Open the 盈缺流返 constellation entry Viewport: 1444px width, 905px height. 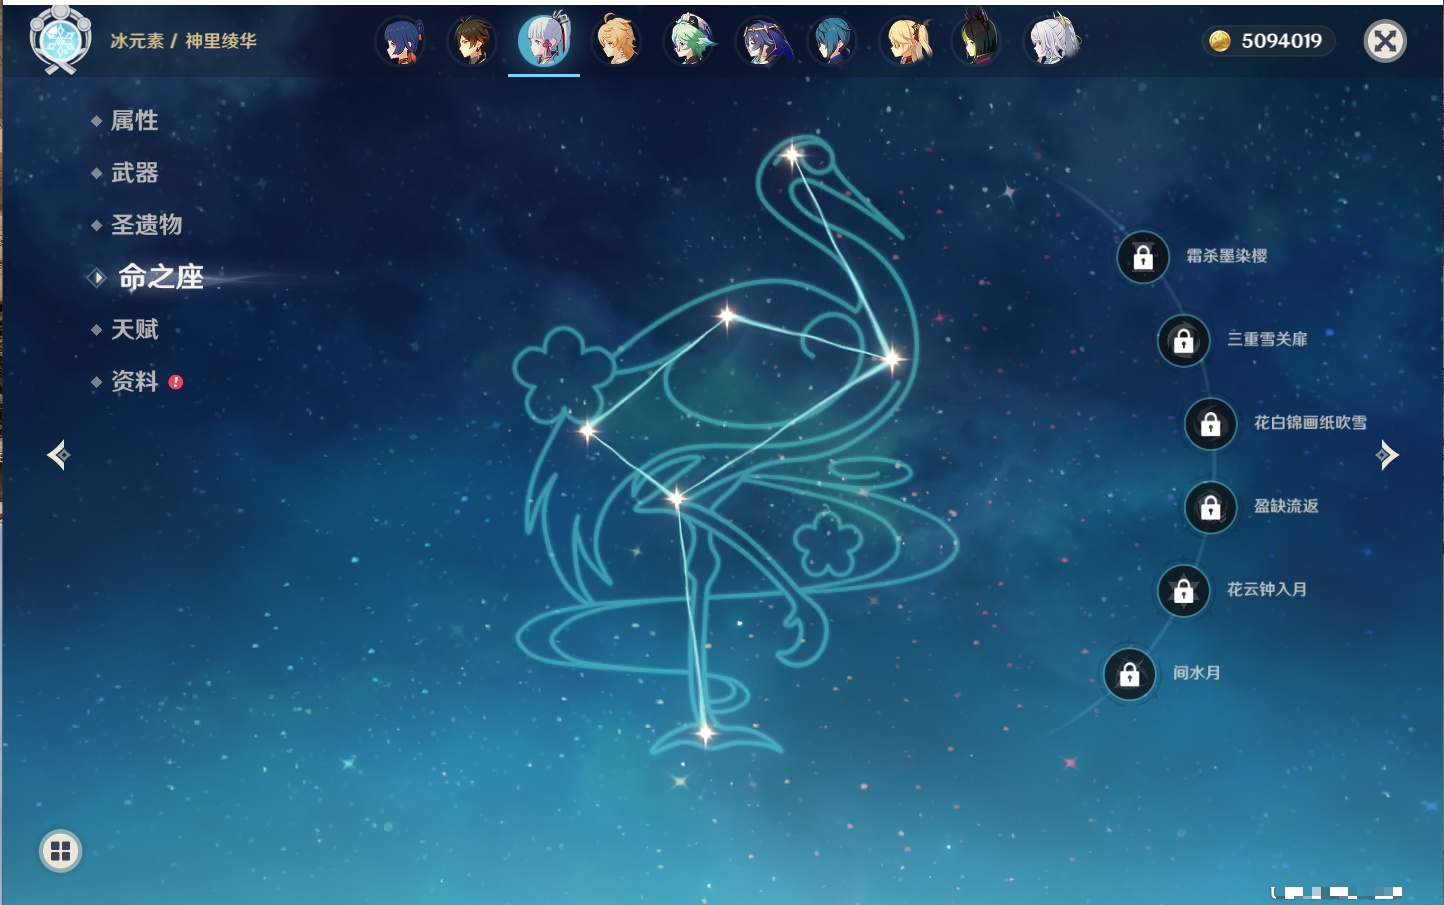1285,507
